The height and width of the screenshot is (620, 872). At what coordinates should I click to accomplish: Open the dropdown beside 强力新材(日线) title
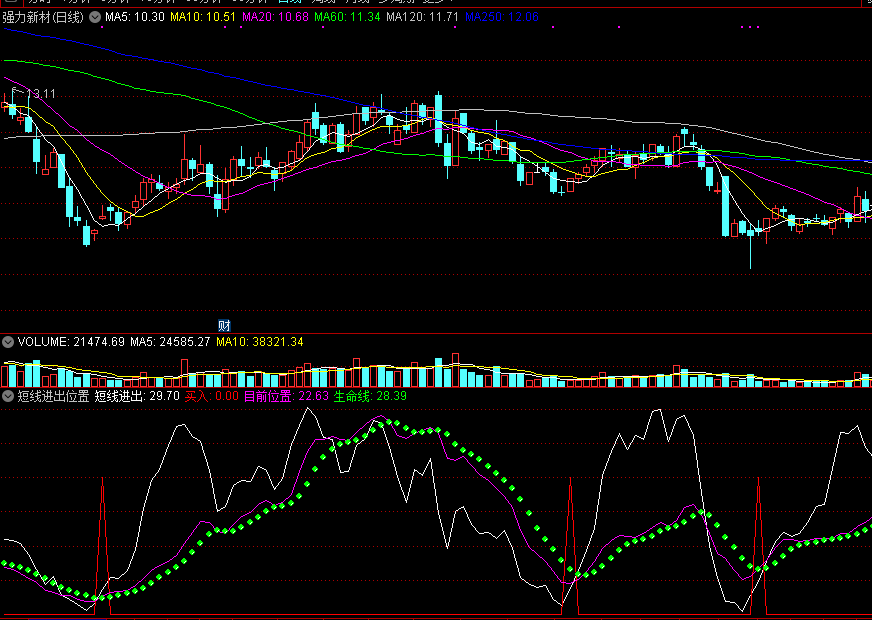[x=95, y=17]
